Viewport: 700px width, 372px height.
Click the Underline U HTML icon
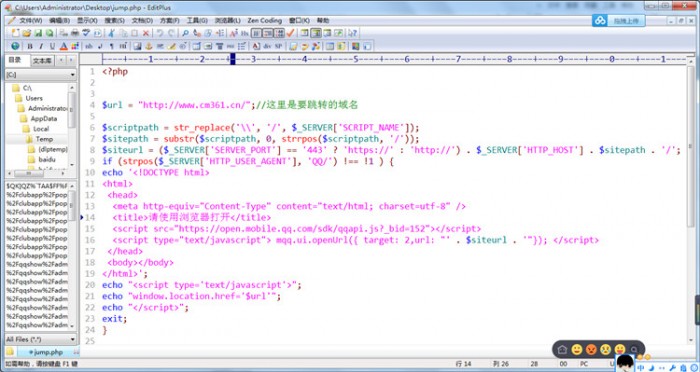52,46
